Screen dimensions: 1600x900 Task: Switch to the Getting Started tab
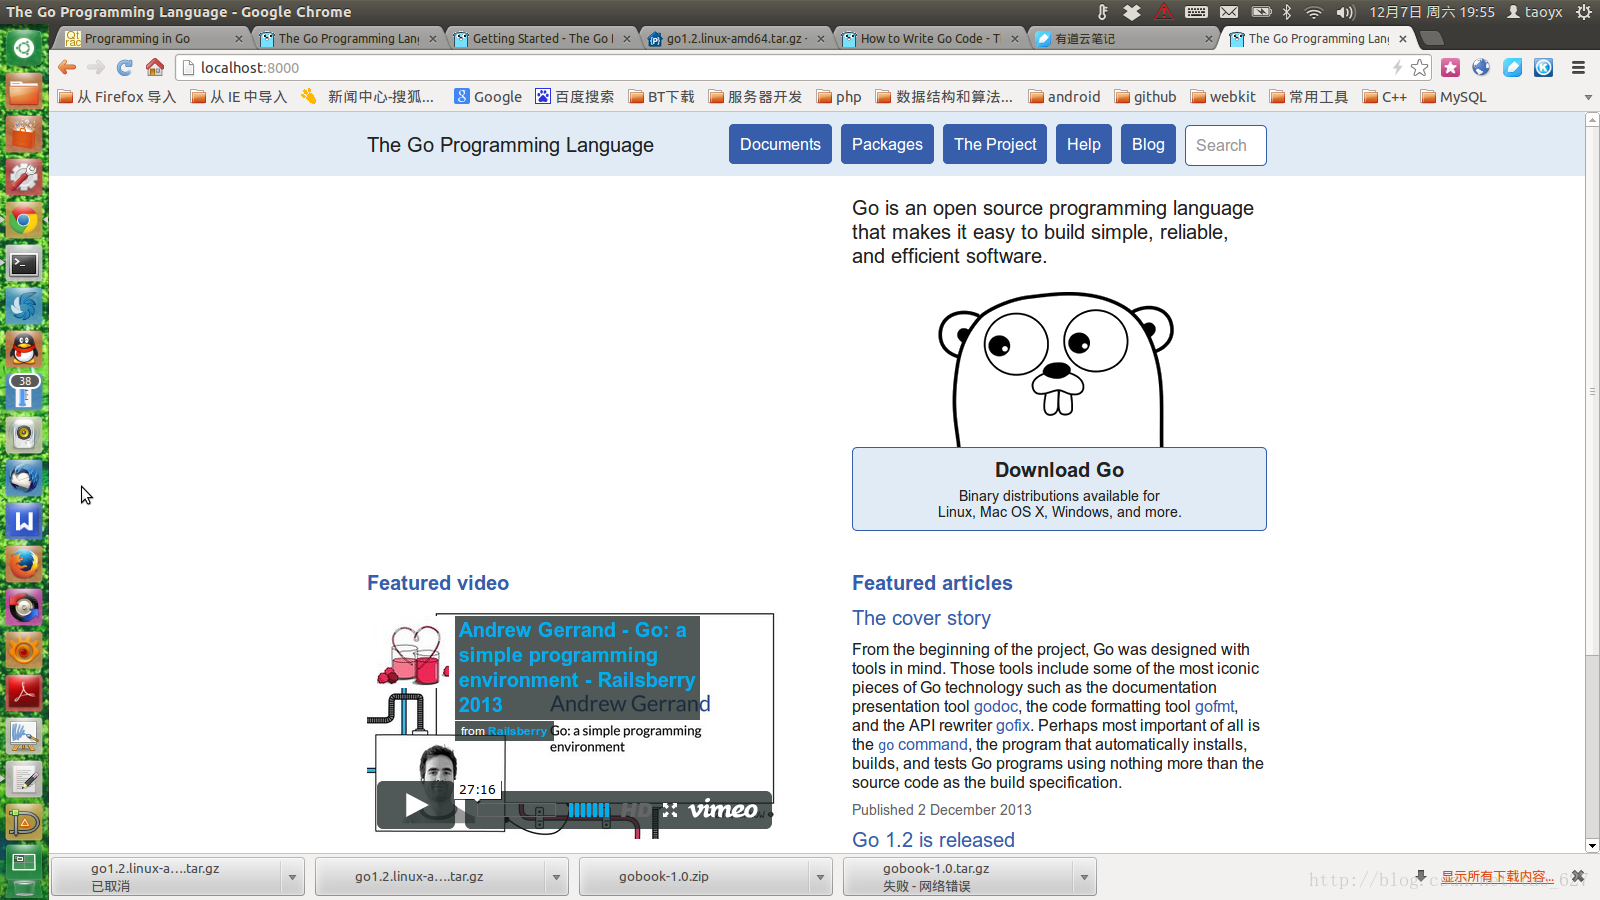(x=540, y=38)
